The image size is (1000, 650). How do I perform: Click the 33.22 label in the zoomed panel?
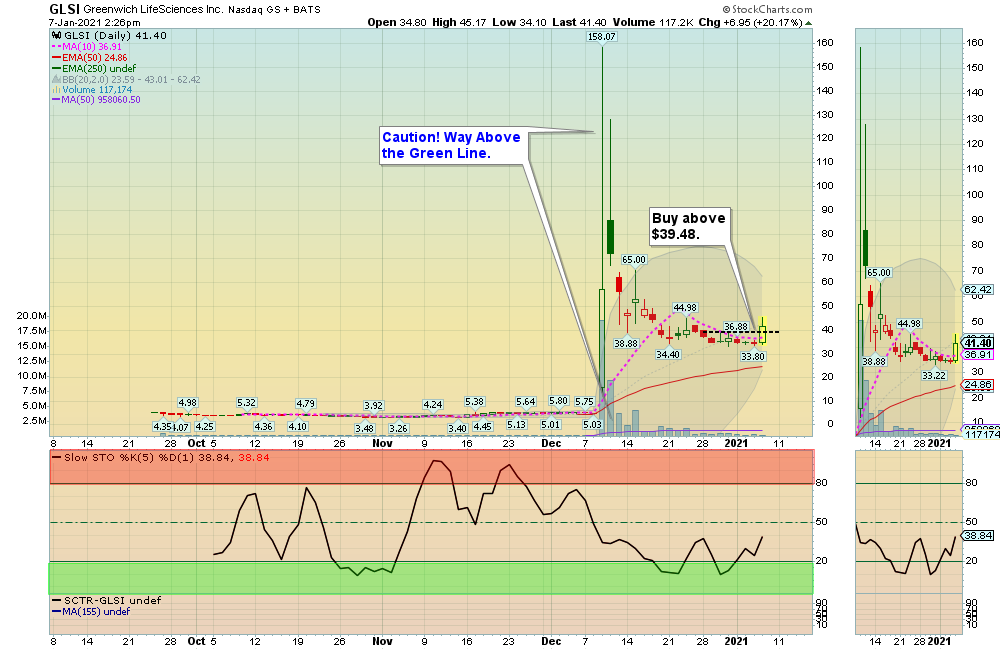coord(934,375)
